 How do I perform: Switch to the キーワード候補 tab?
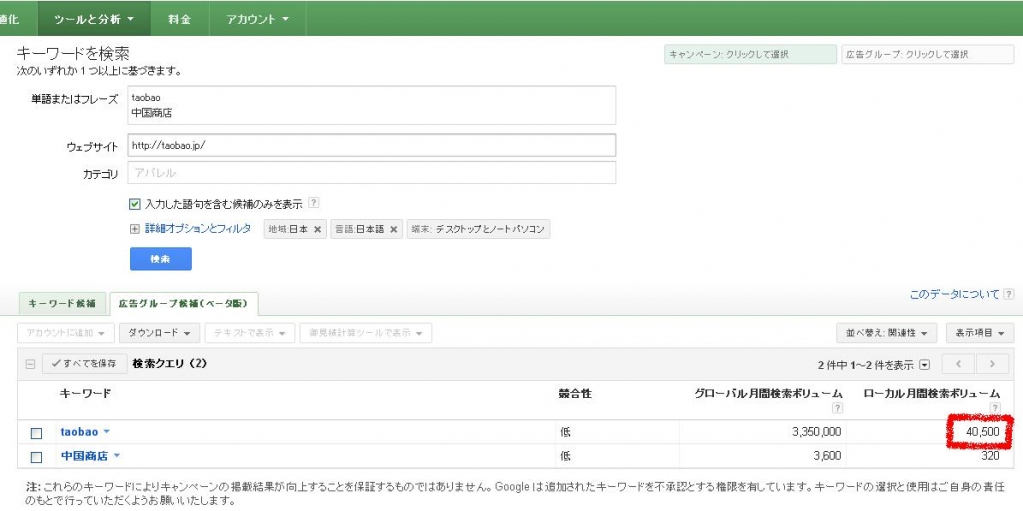(62, 303)
